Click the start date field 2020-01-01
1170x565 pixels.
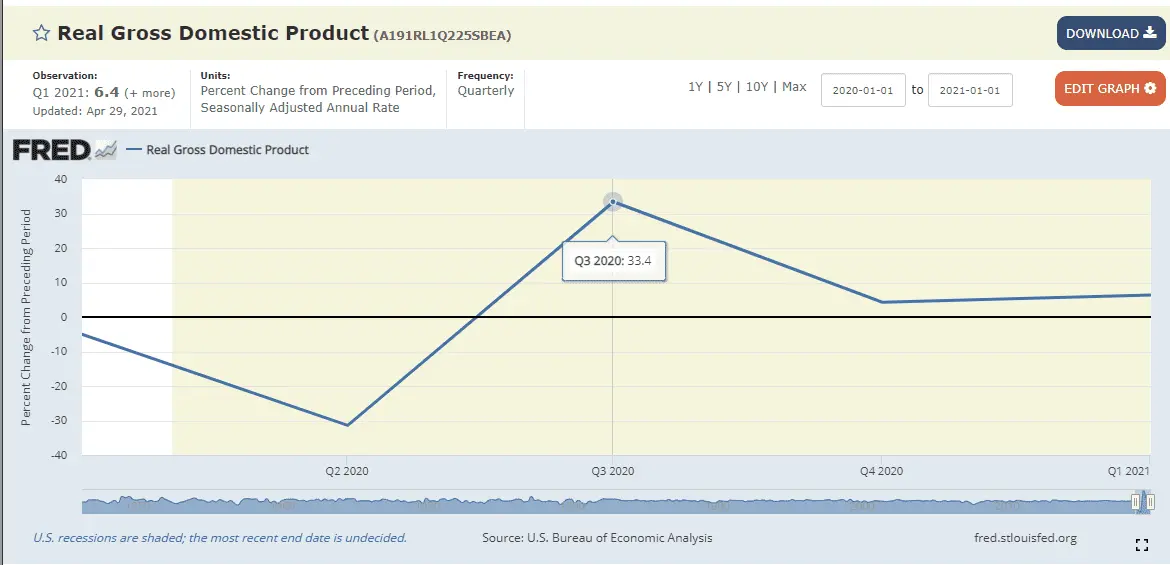click(x=863, y=90)
